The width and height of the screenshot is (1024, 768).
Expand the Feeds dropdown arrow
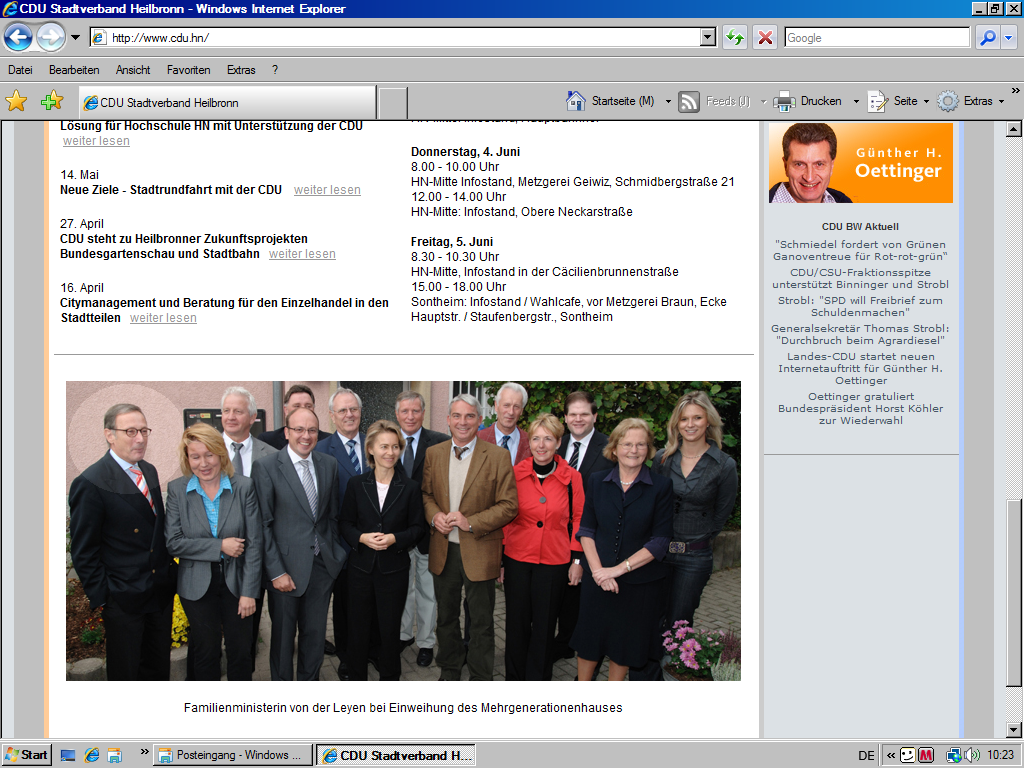[763, 101]
